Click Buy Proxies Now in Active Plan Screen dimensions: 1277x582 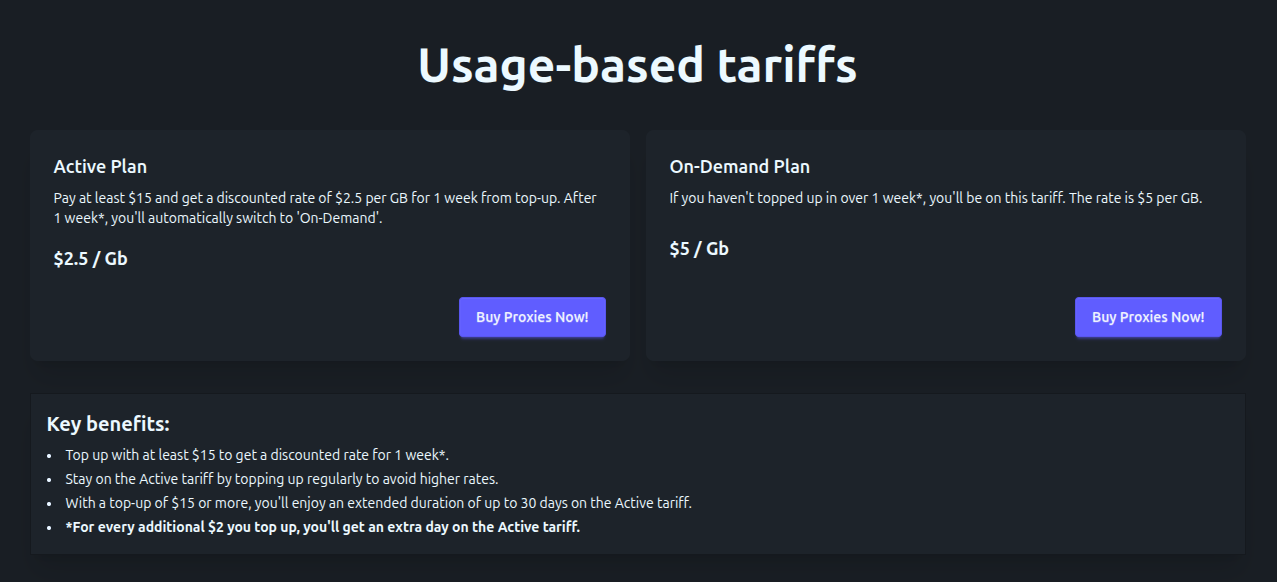coord(532,317)
